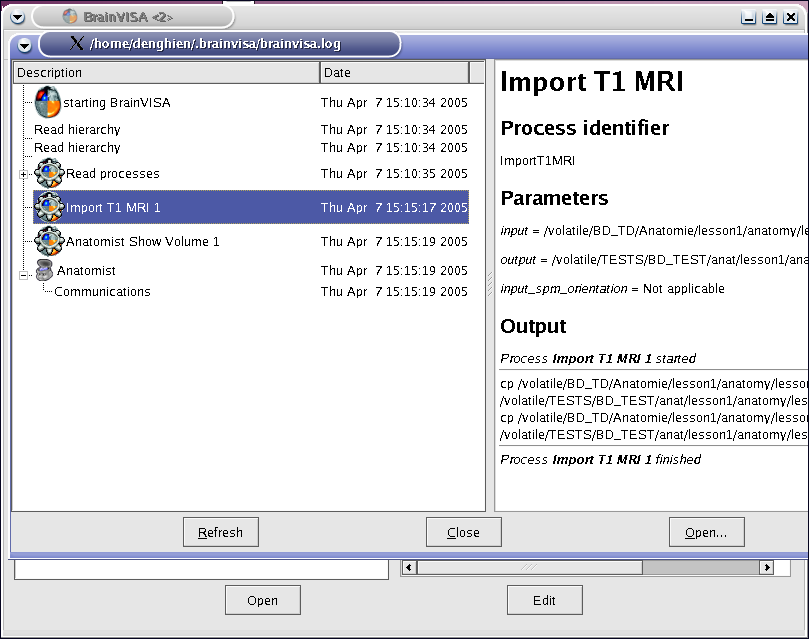Select the Communications log entry
Screen dimensions: 809x639
[x=102, y=292]
